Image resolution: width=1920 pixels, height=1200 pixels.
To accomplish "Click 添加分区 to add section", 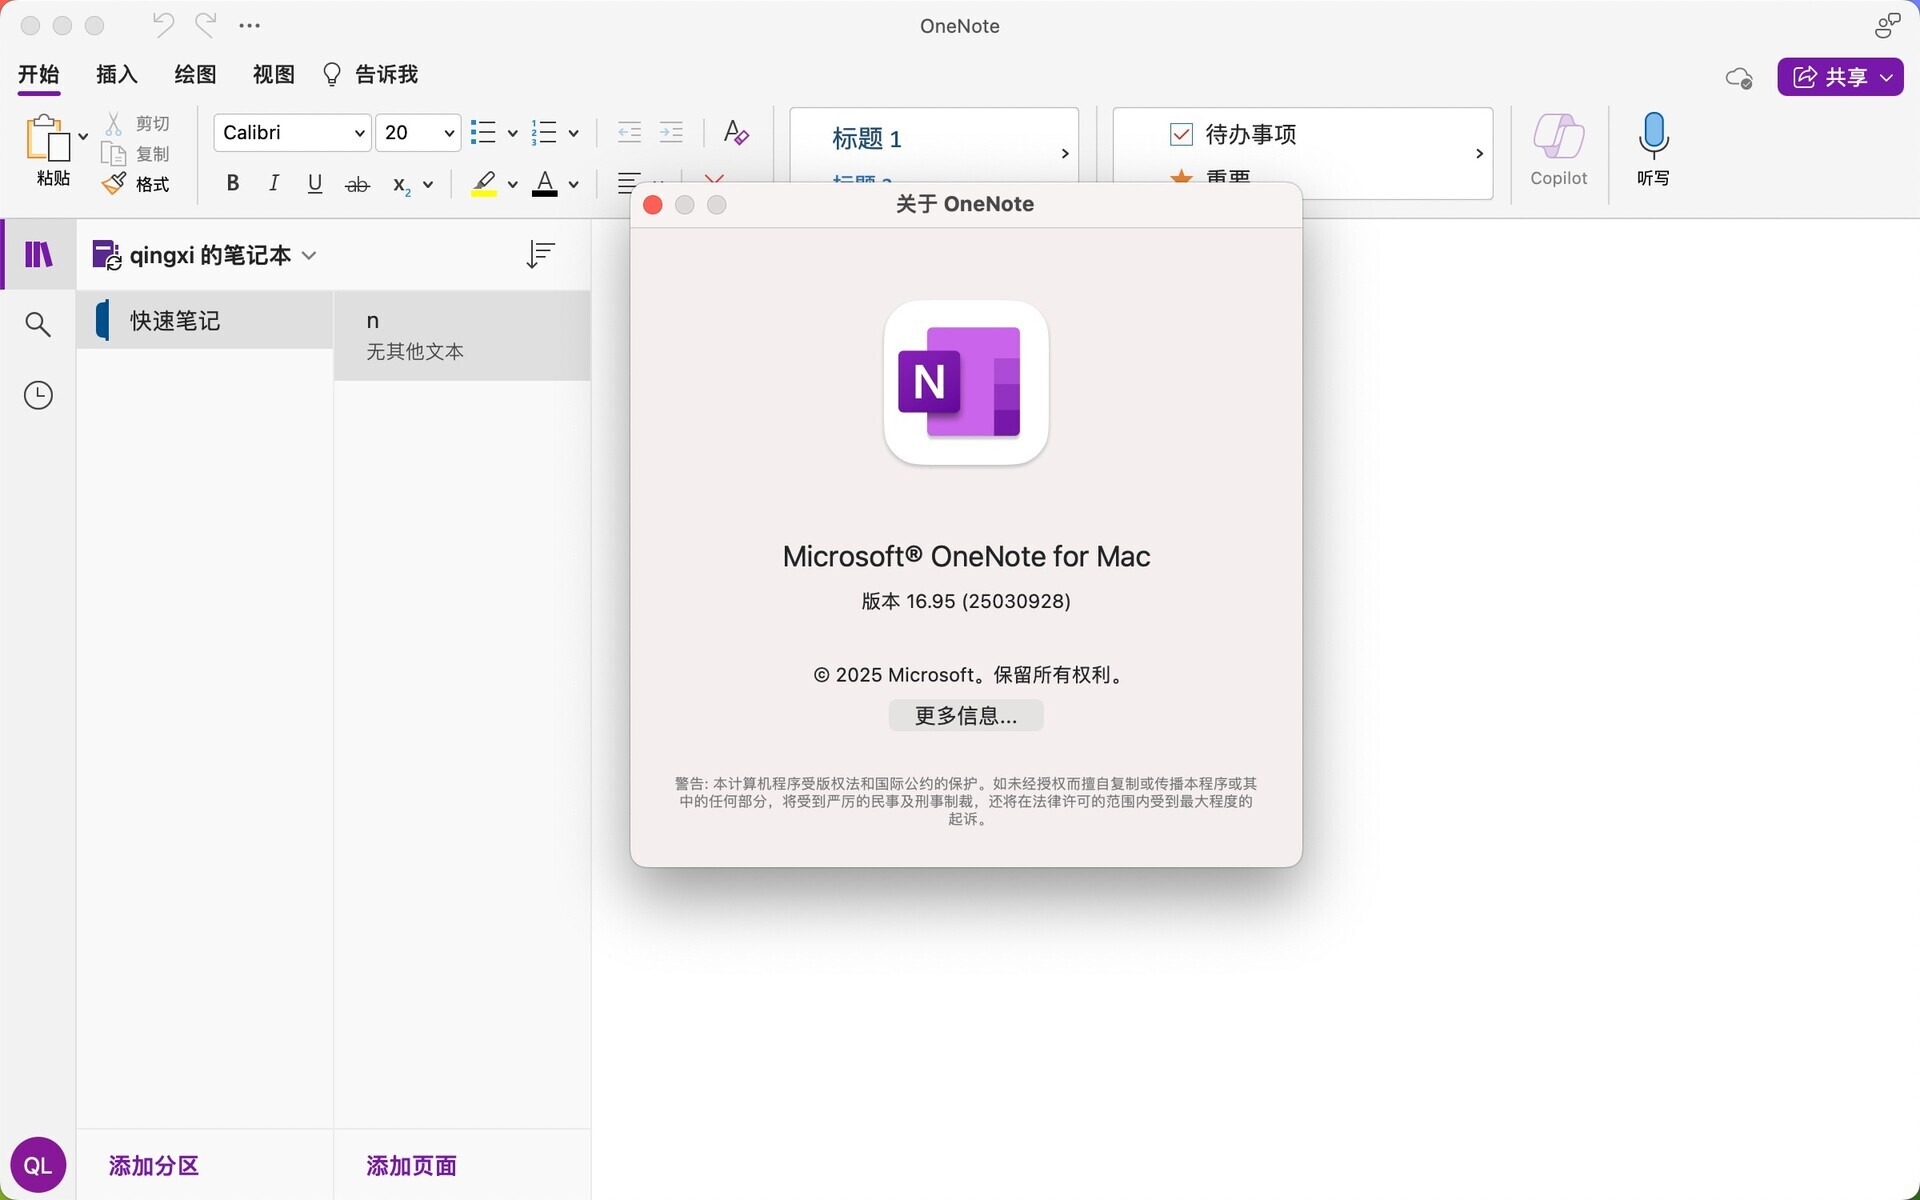I will (x=154, y=1165).
